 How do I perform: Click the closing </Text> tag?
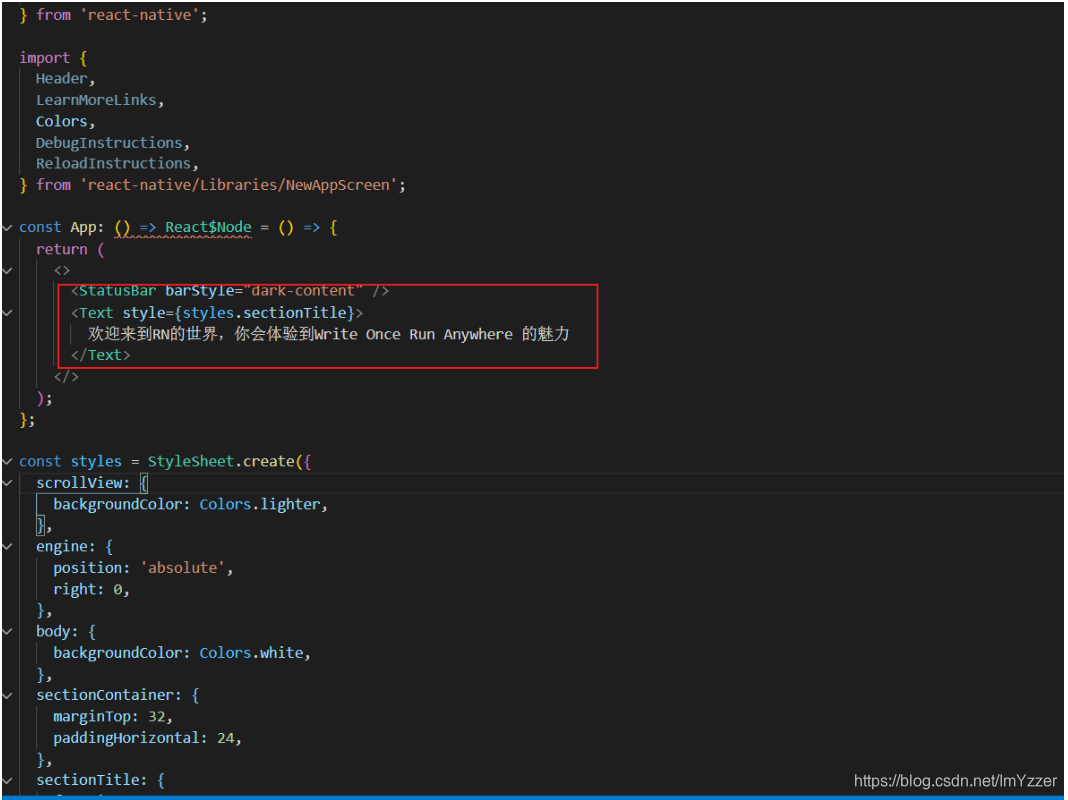coord(101,355)
